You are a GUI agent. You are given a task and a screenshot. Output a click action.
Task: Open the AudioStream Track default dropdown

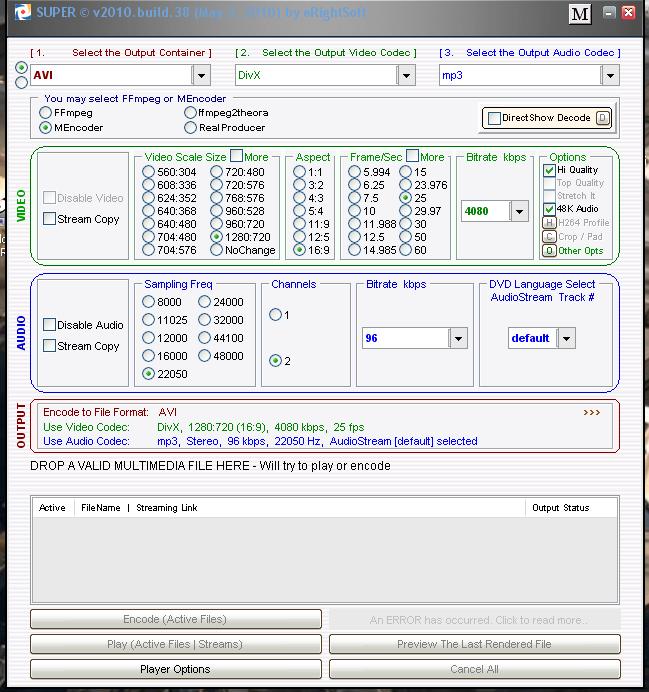pyautogui.click(x=566, y=338)
